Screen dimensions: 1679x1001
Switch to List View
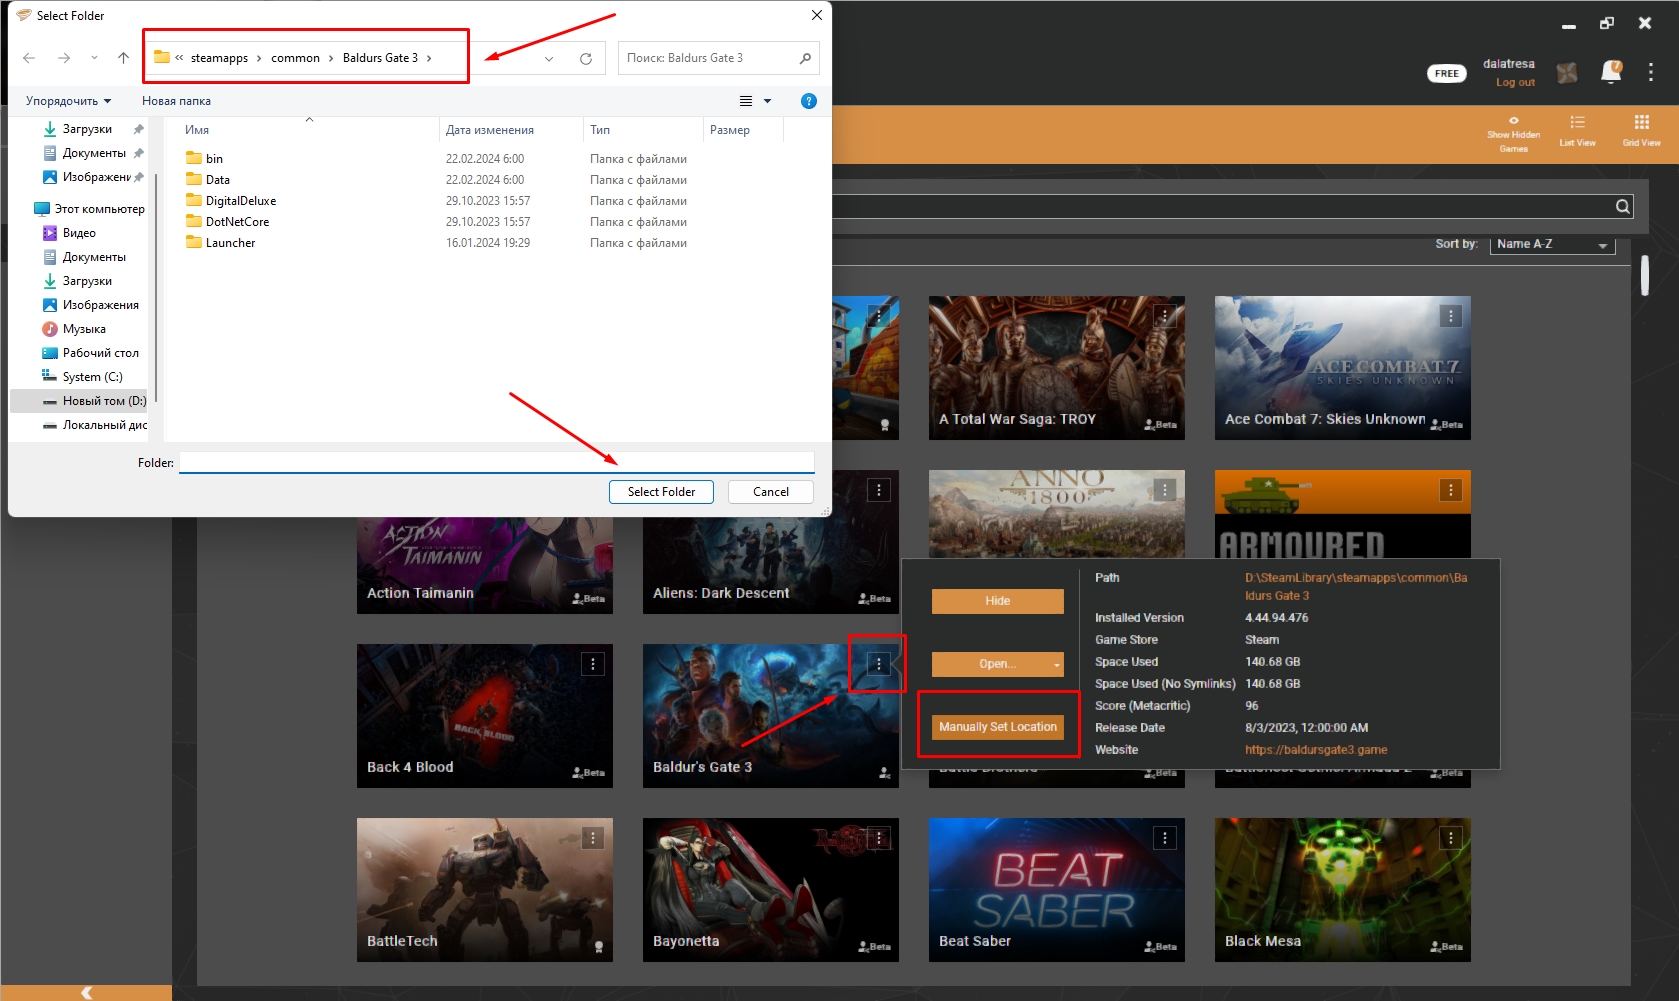pyautogui.click(x=1577, y=130)
